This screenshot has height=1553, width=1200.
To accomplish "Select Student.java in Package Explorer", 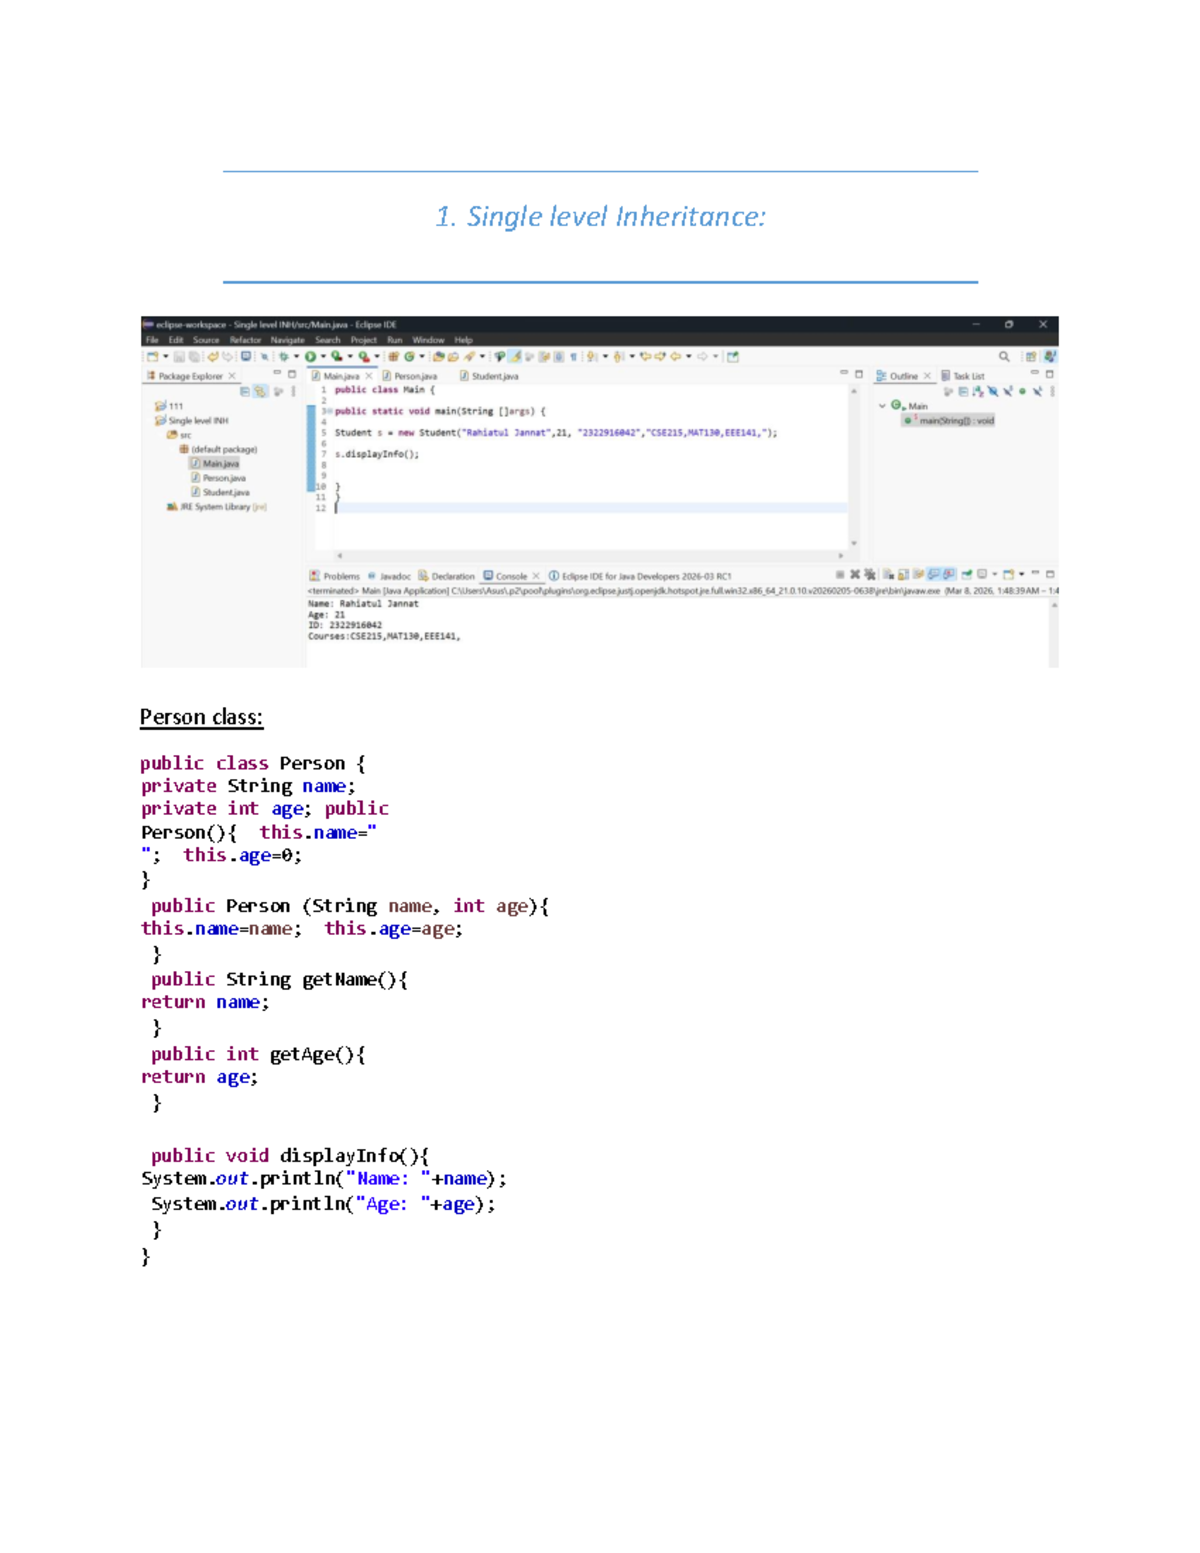I will [224, 491].
